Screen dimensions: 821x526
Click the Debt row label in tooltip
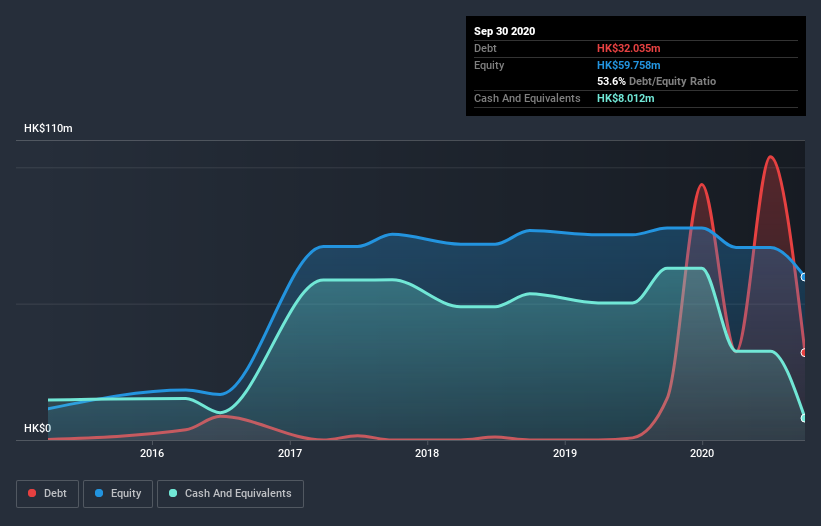coord(485,48)
